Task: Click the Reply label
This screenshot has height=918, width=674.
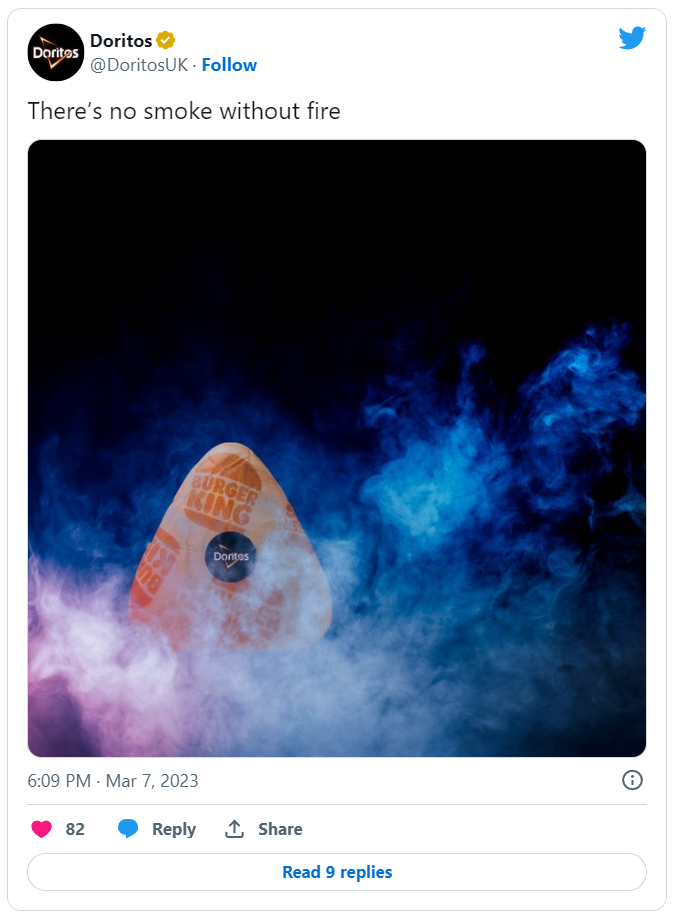Action: pos(174,829)
